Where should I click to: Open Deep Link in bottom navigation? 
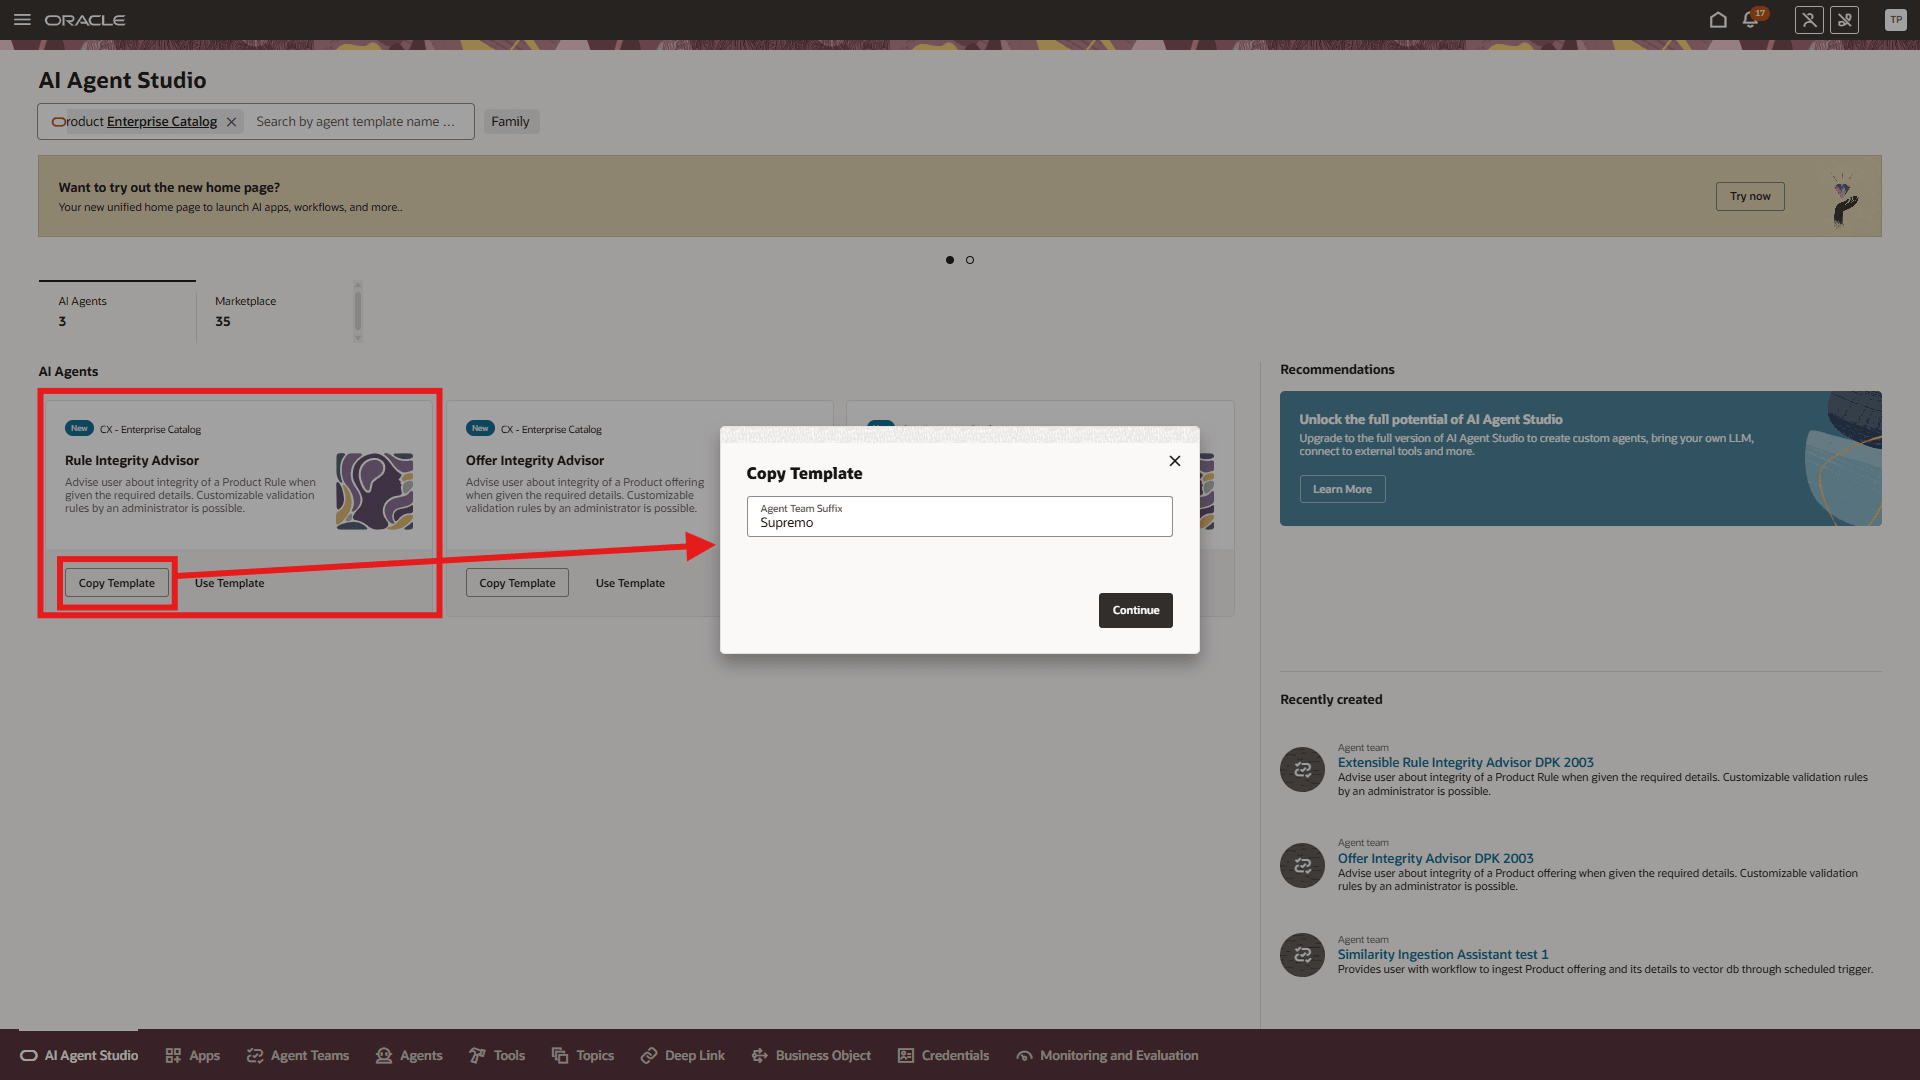tap(683, 1055)
